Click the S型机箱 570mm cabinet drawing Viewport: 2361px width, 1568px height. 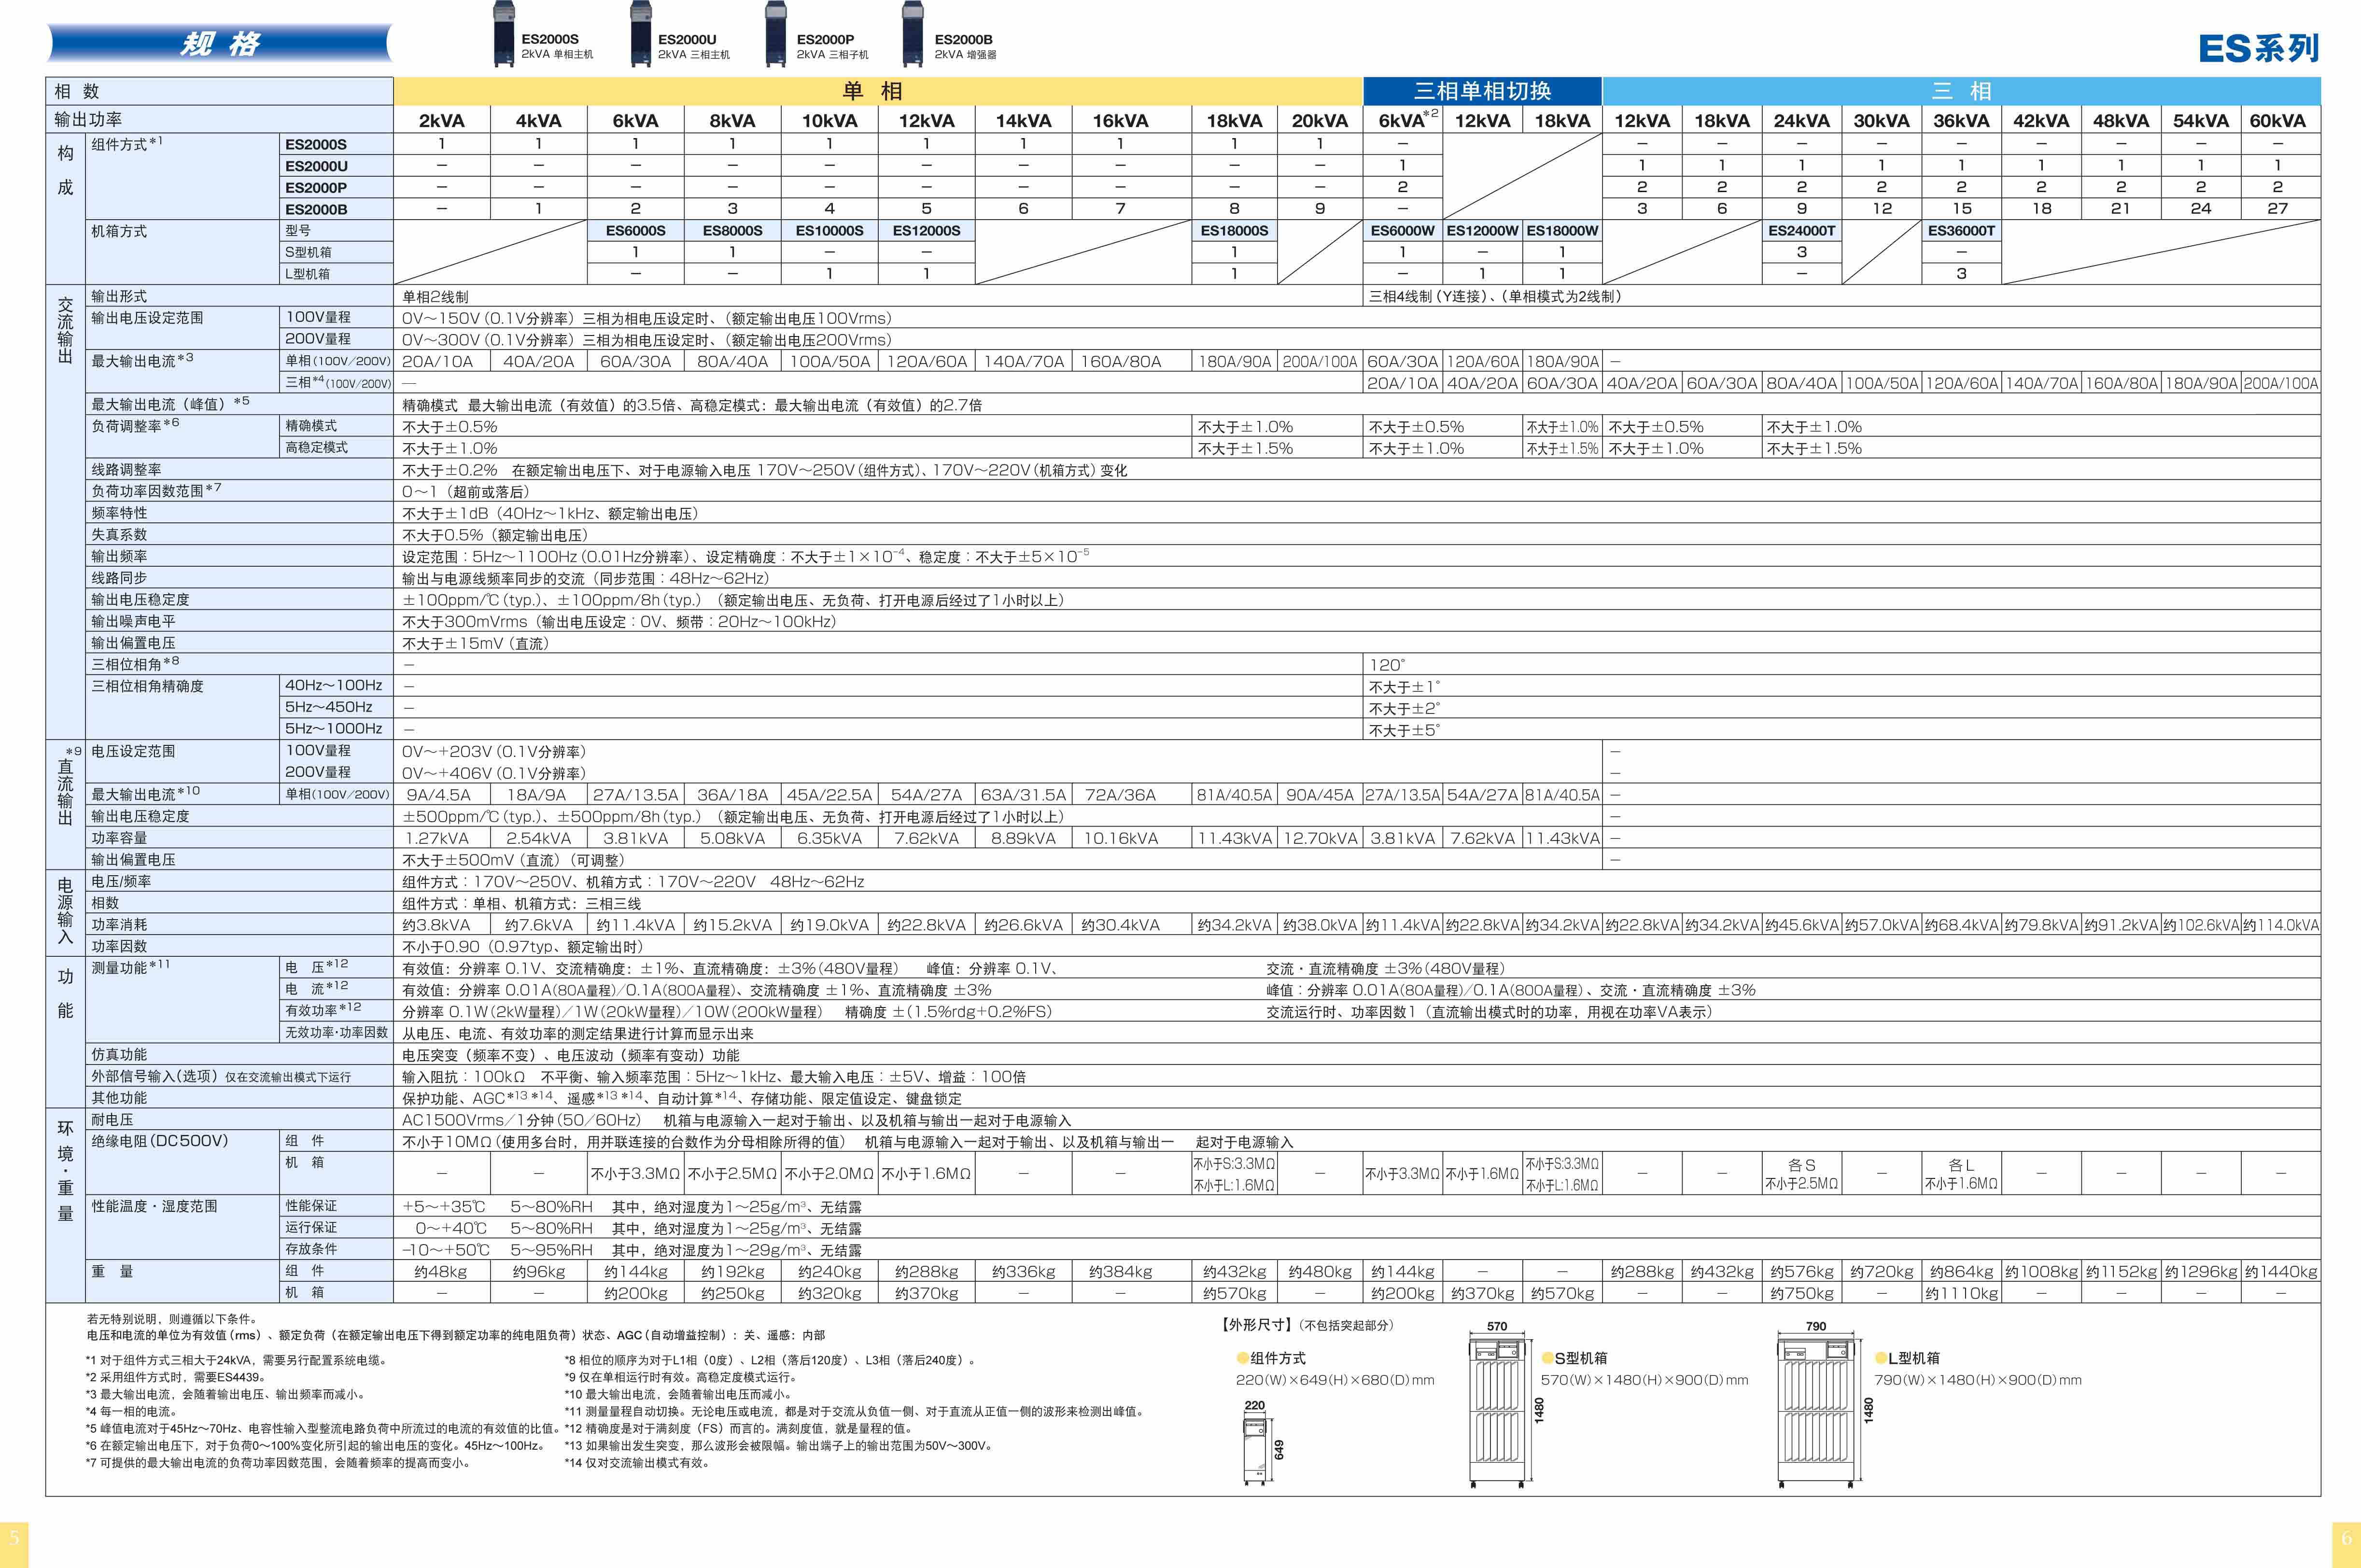(x=1498, y=1411)
